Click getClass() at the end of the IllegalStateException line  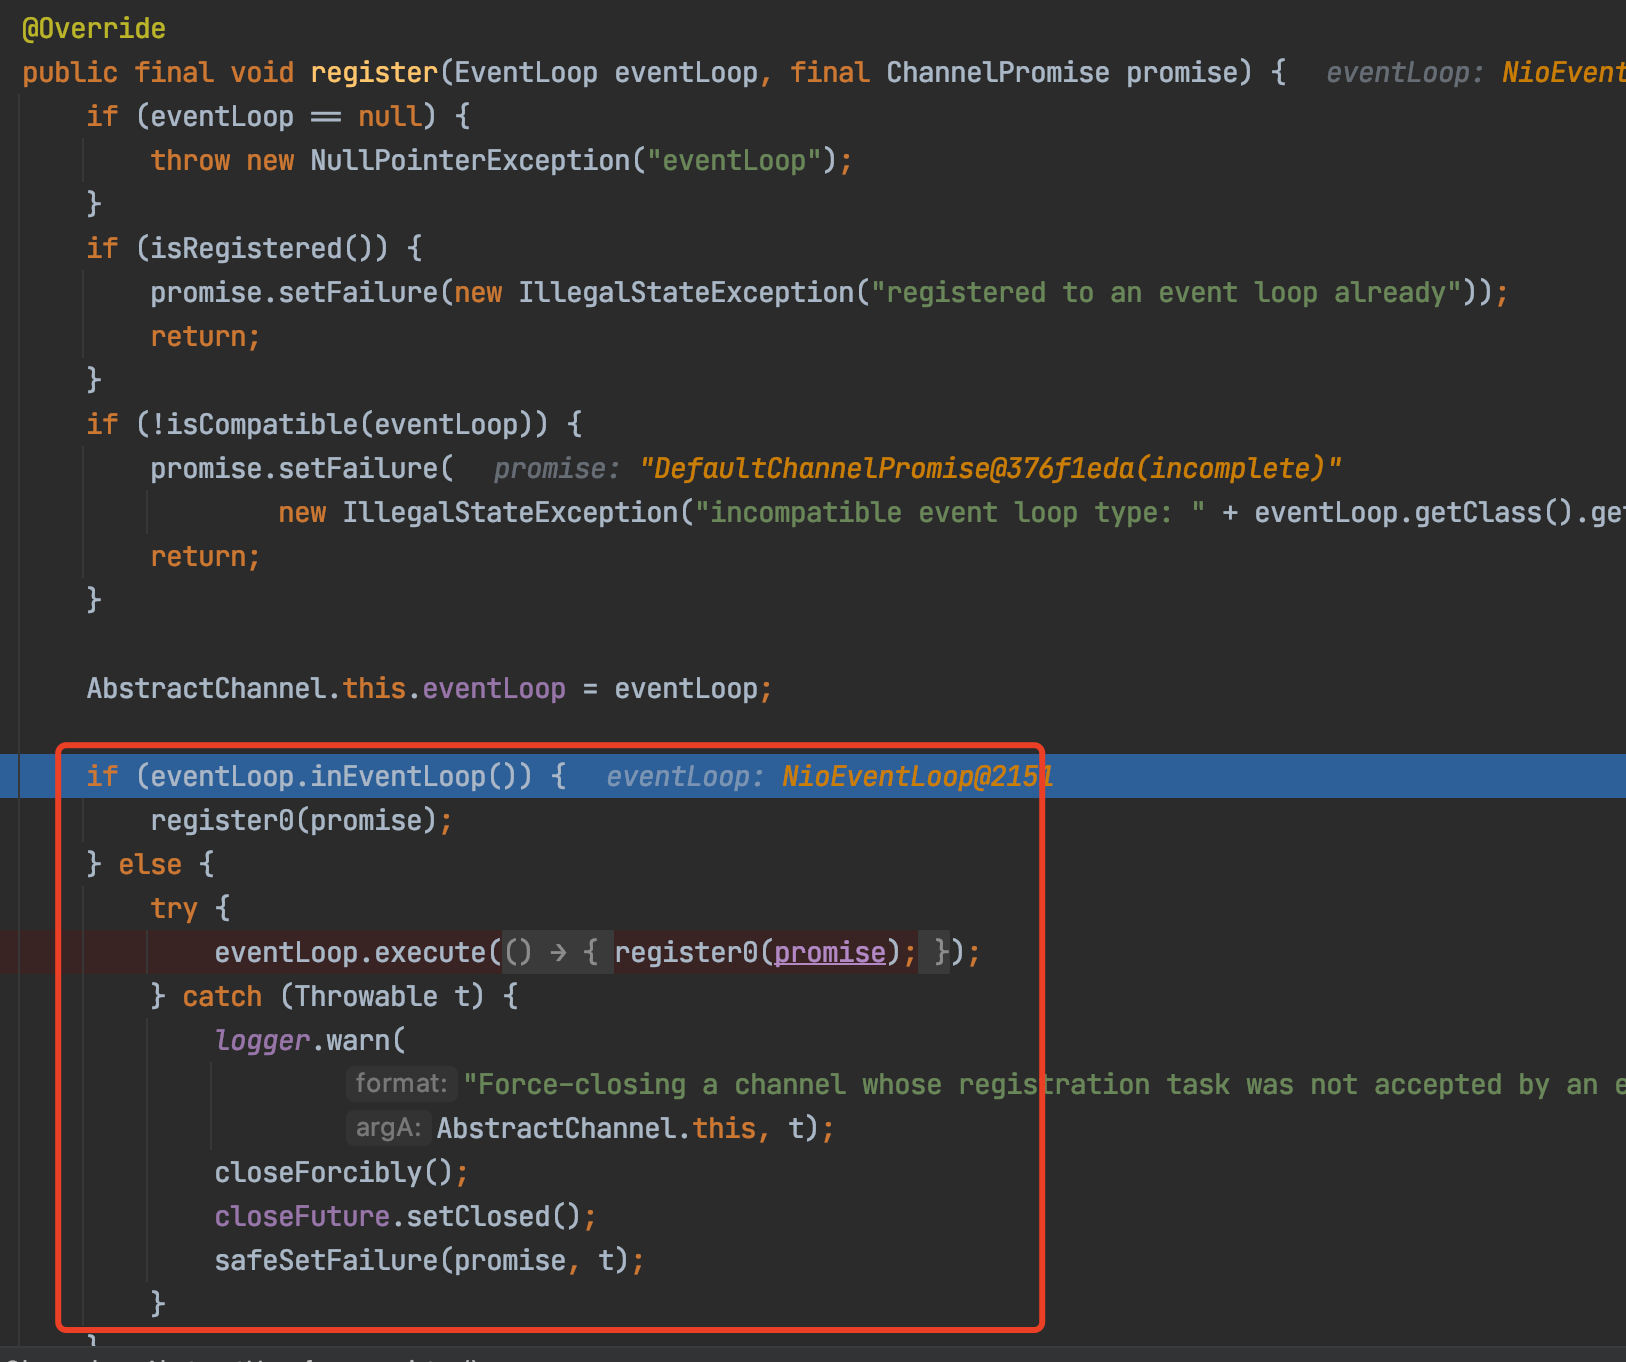tap(1494, 512)
